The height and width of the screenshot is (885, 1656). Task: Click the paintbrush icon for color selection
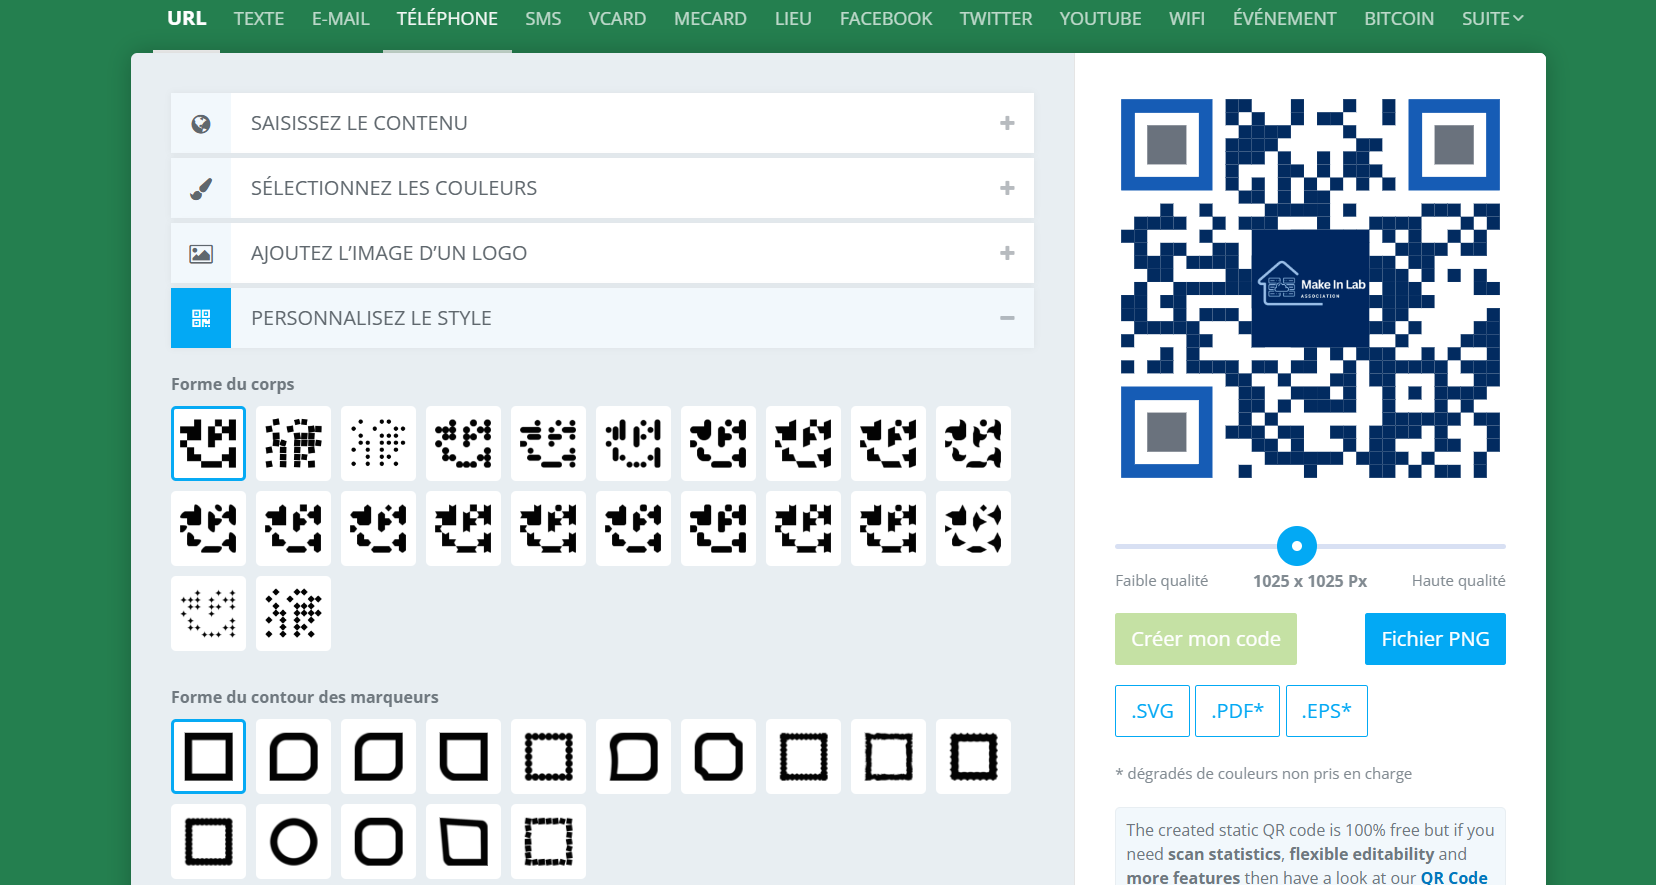[201, 189]
